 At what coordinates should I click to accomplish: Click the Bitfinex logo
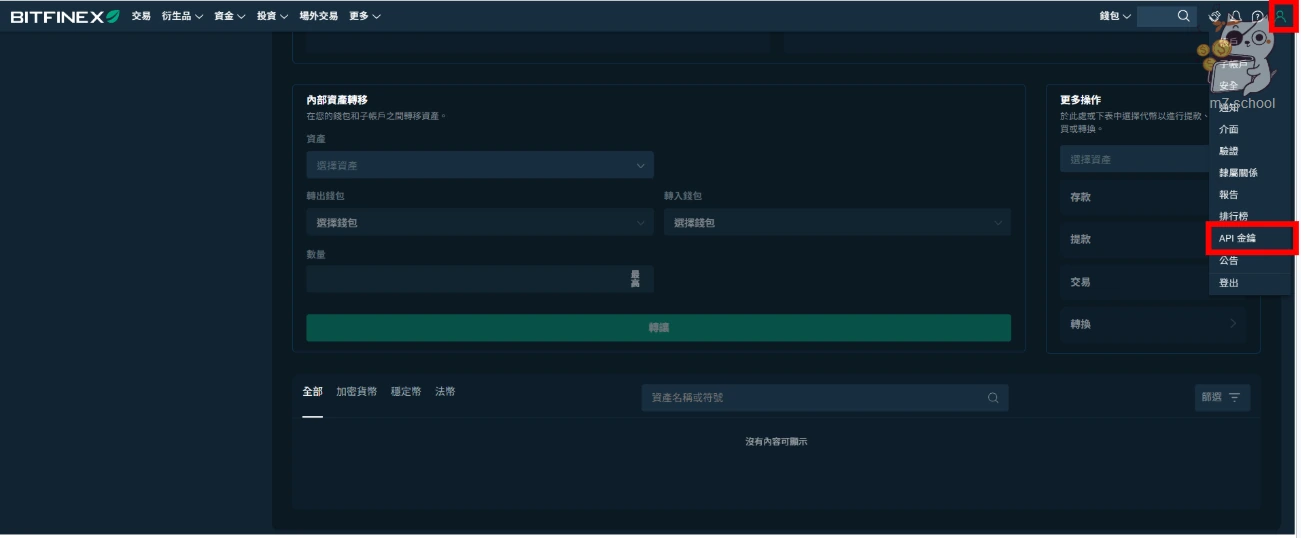pos(65,16)
